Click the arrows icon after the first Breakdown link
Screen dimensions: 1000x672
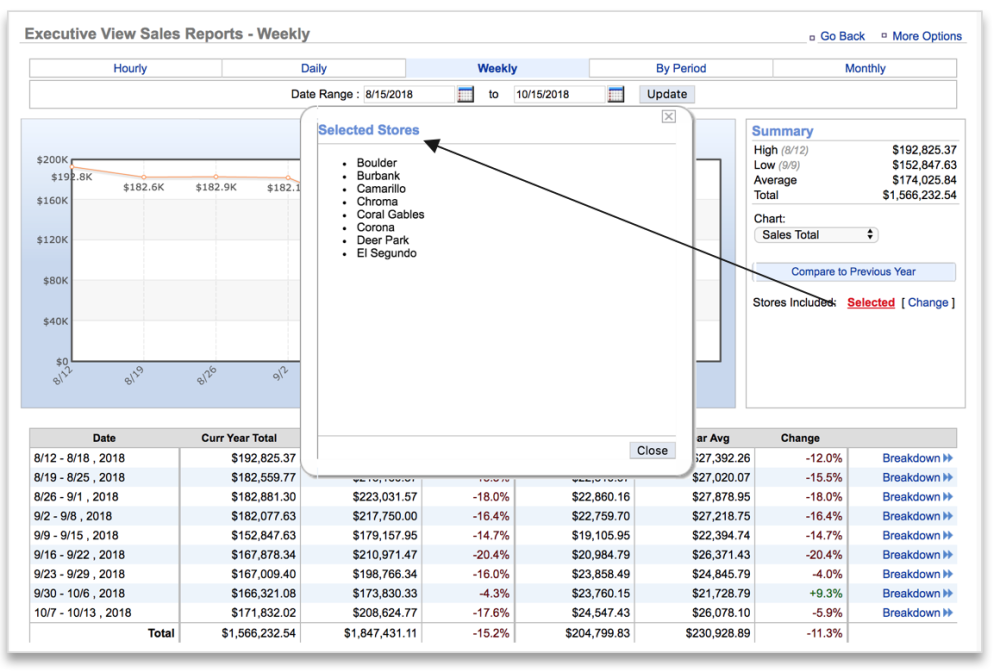[948, 457]
